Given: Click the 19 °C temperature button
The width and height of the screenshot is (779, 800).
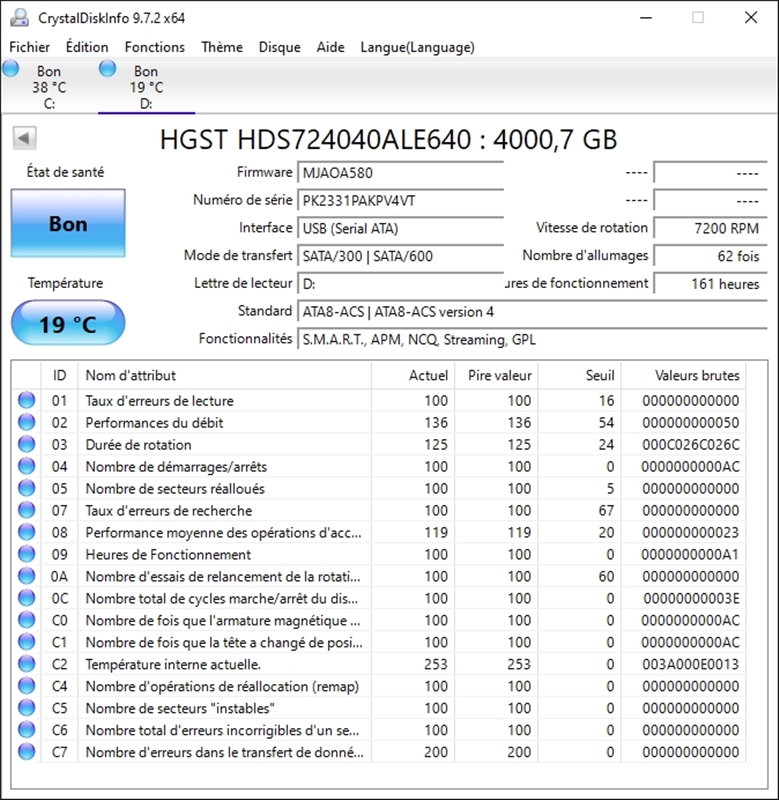Looking at the screenshot, I should click(68, 324).
